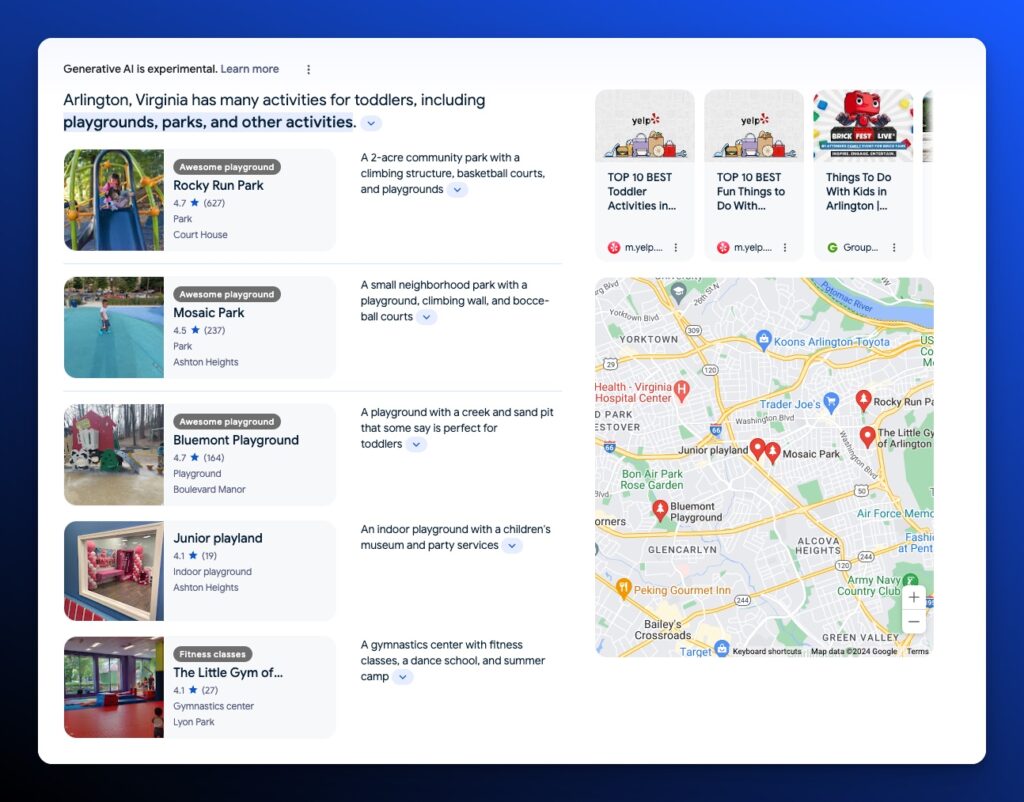Open the Mosaic Park listing title
The height and width of the screenshot is (802, 1024).
point(209,313)
